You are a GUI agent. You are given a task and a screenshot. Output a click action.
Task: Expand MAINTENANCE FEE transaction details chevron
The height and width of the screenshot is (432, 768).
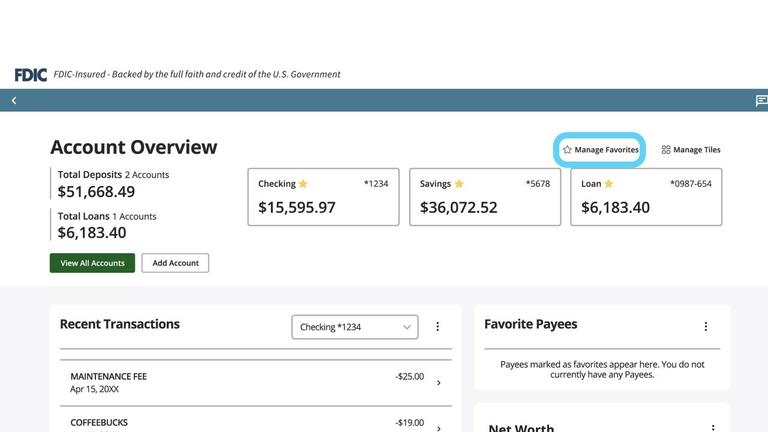pos(439,383)
